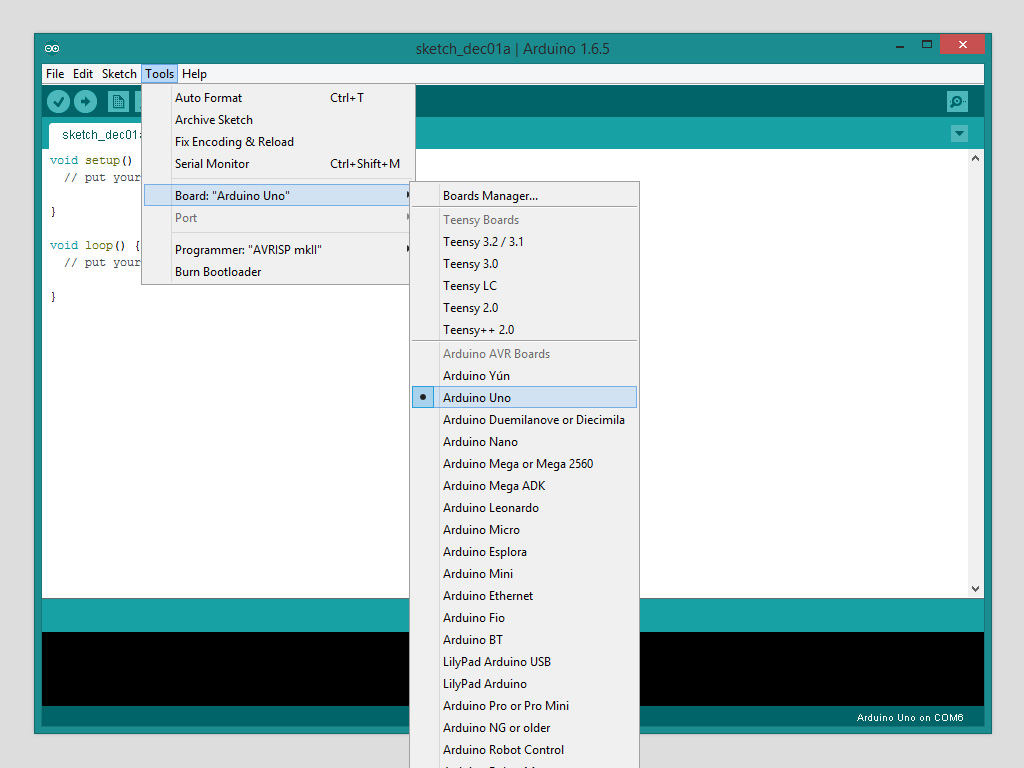Pick the Arduino Leonardo board
Screen dimensions: 1024x768
(x=524, y=507)
